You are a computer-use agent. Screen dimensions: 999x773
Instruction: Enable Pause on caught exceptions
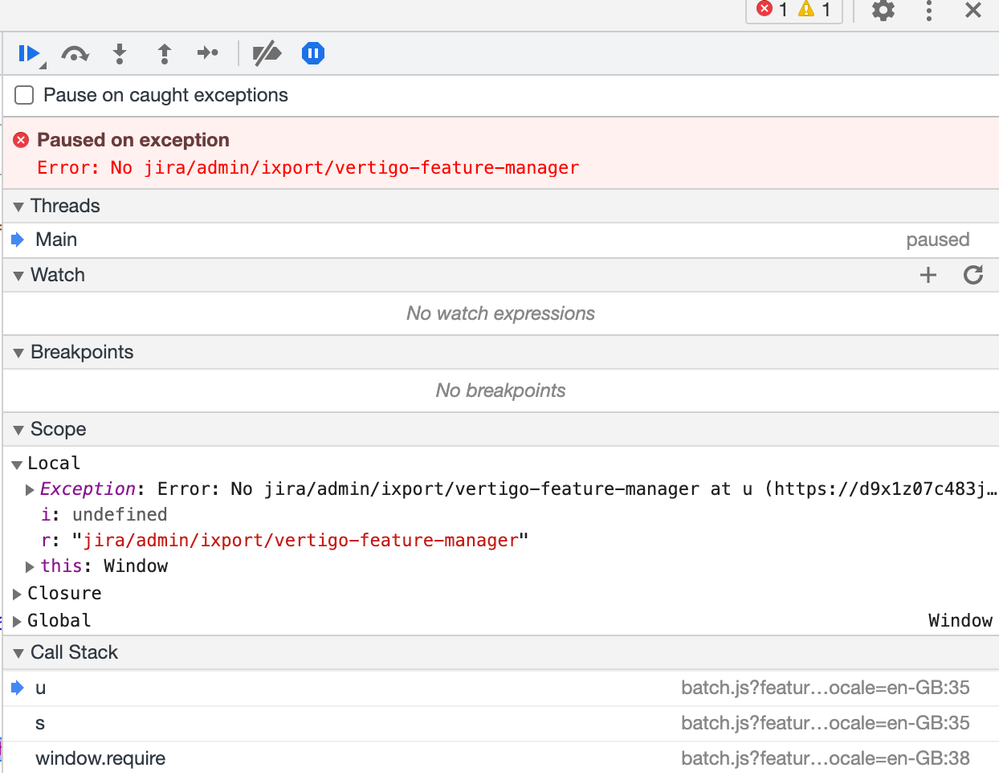tap(24, 95)
